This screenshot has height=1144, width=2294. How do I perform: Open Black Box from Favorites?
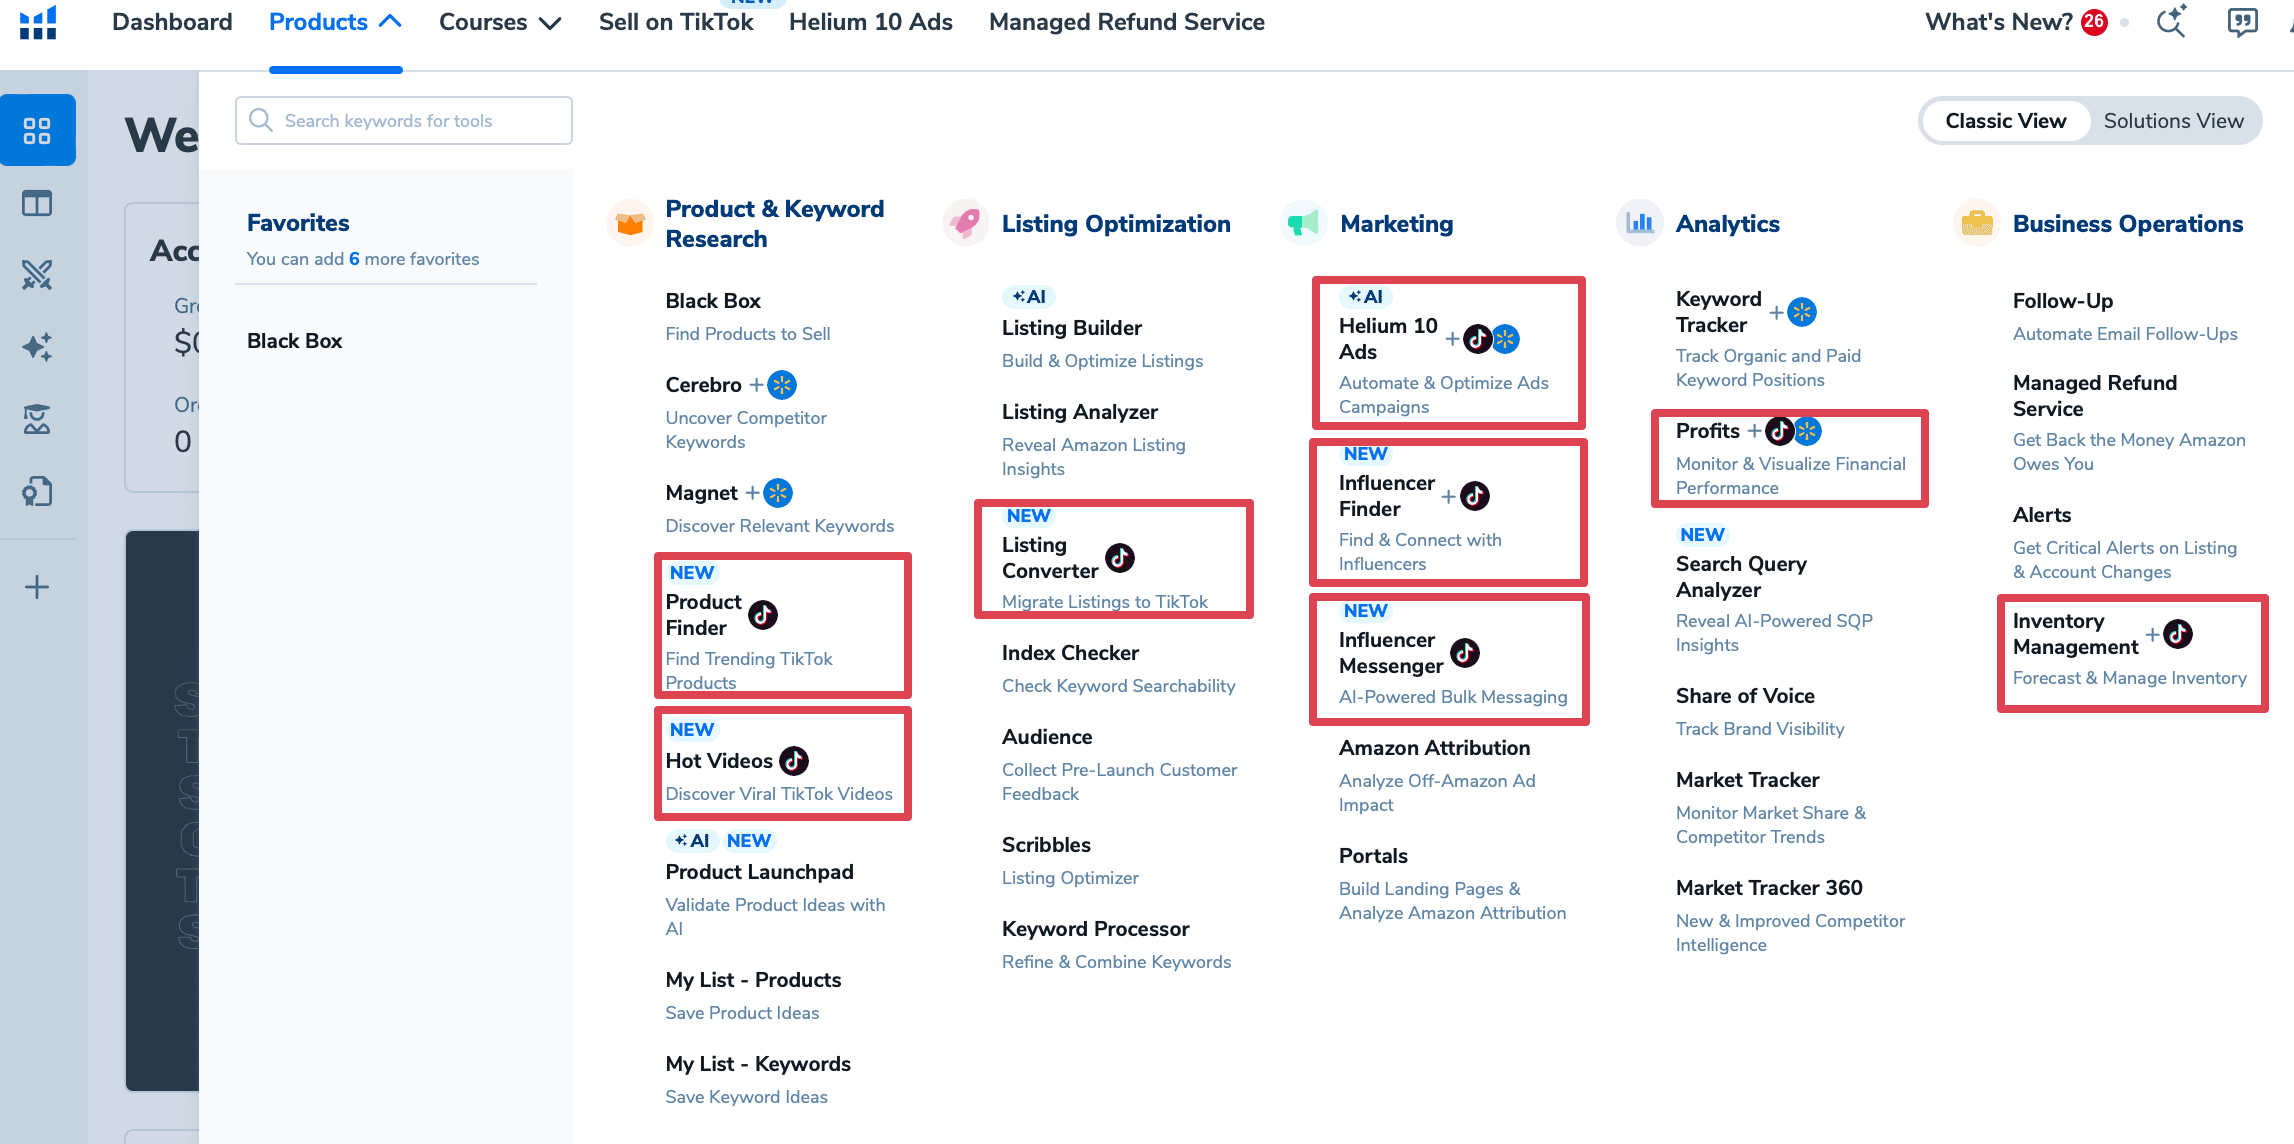pyautogui.click(x=294, y=341)
